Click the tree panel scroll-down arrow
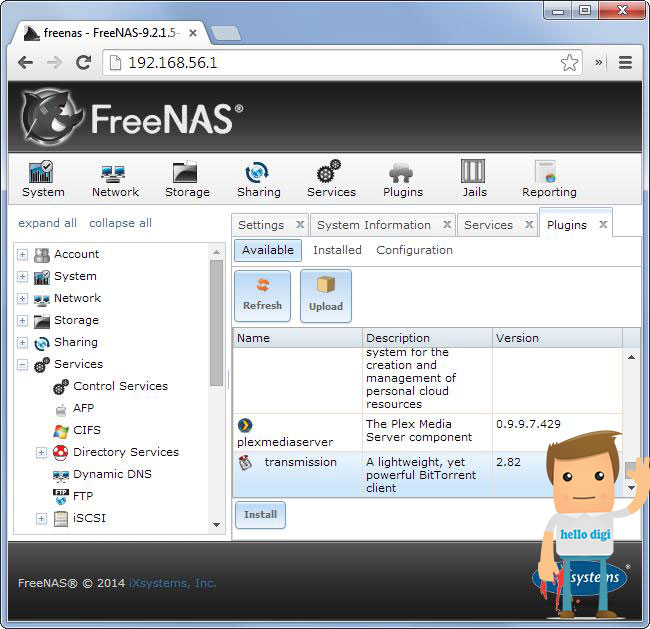Image resolution: width=650 pixels, height=629 pixels. pos(216,525)
